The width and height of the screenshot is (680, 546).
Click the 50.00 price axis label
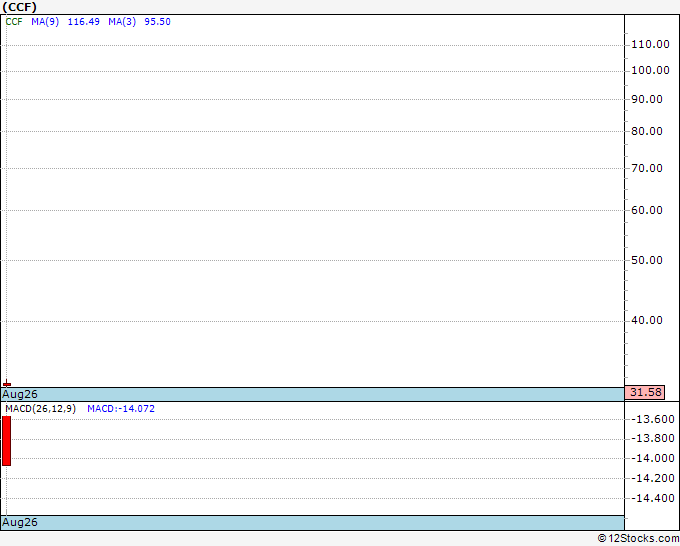point(647,260)
